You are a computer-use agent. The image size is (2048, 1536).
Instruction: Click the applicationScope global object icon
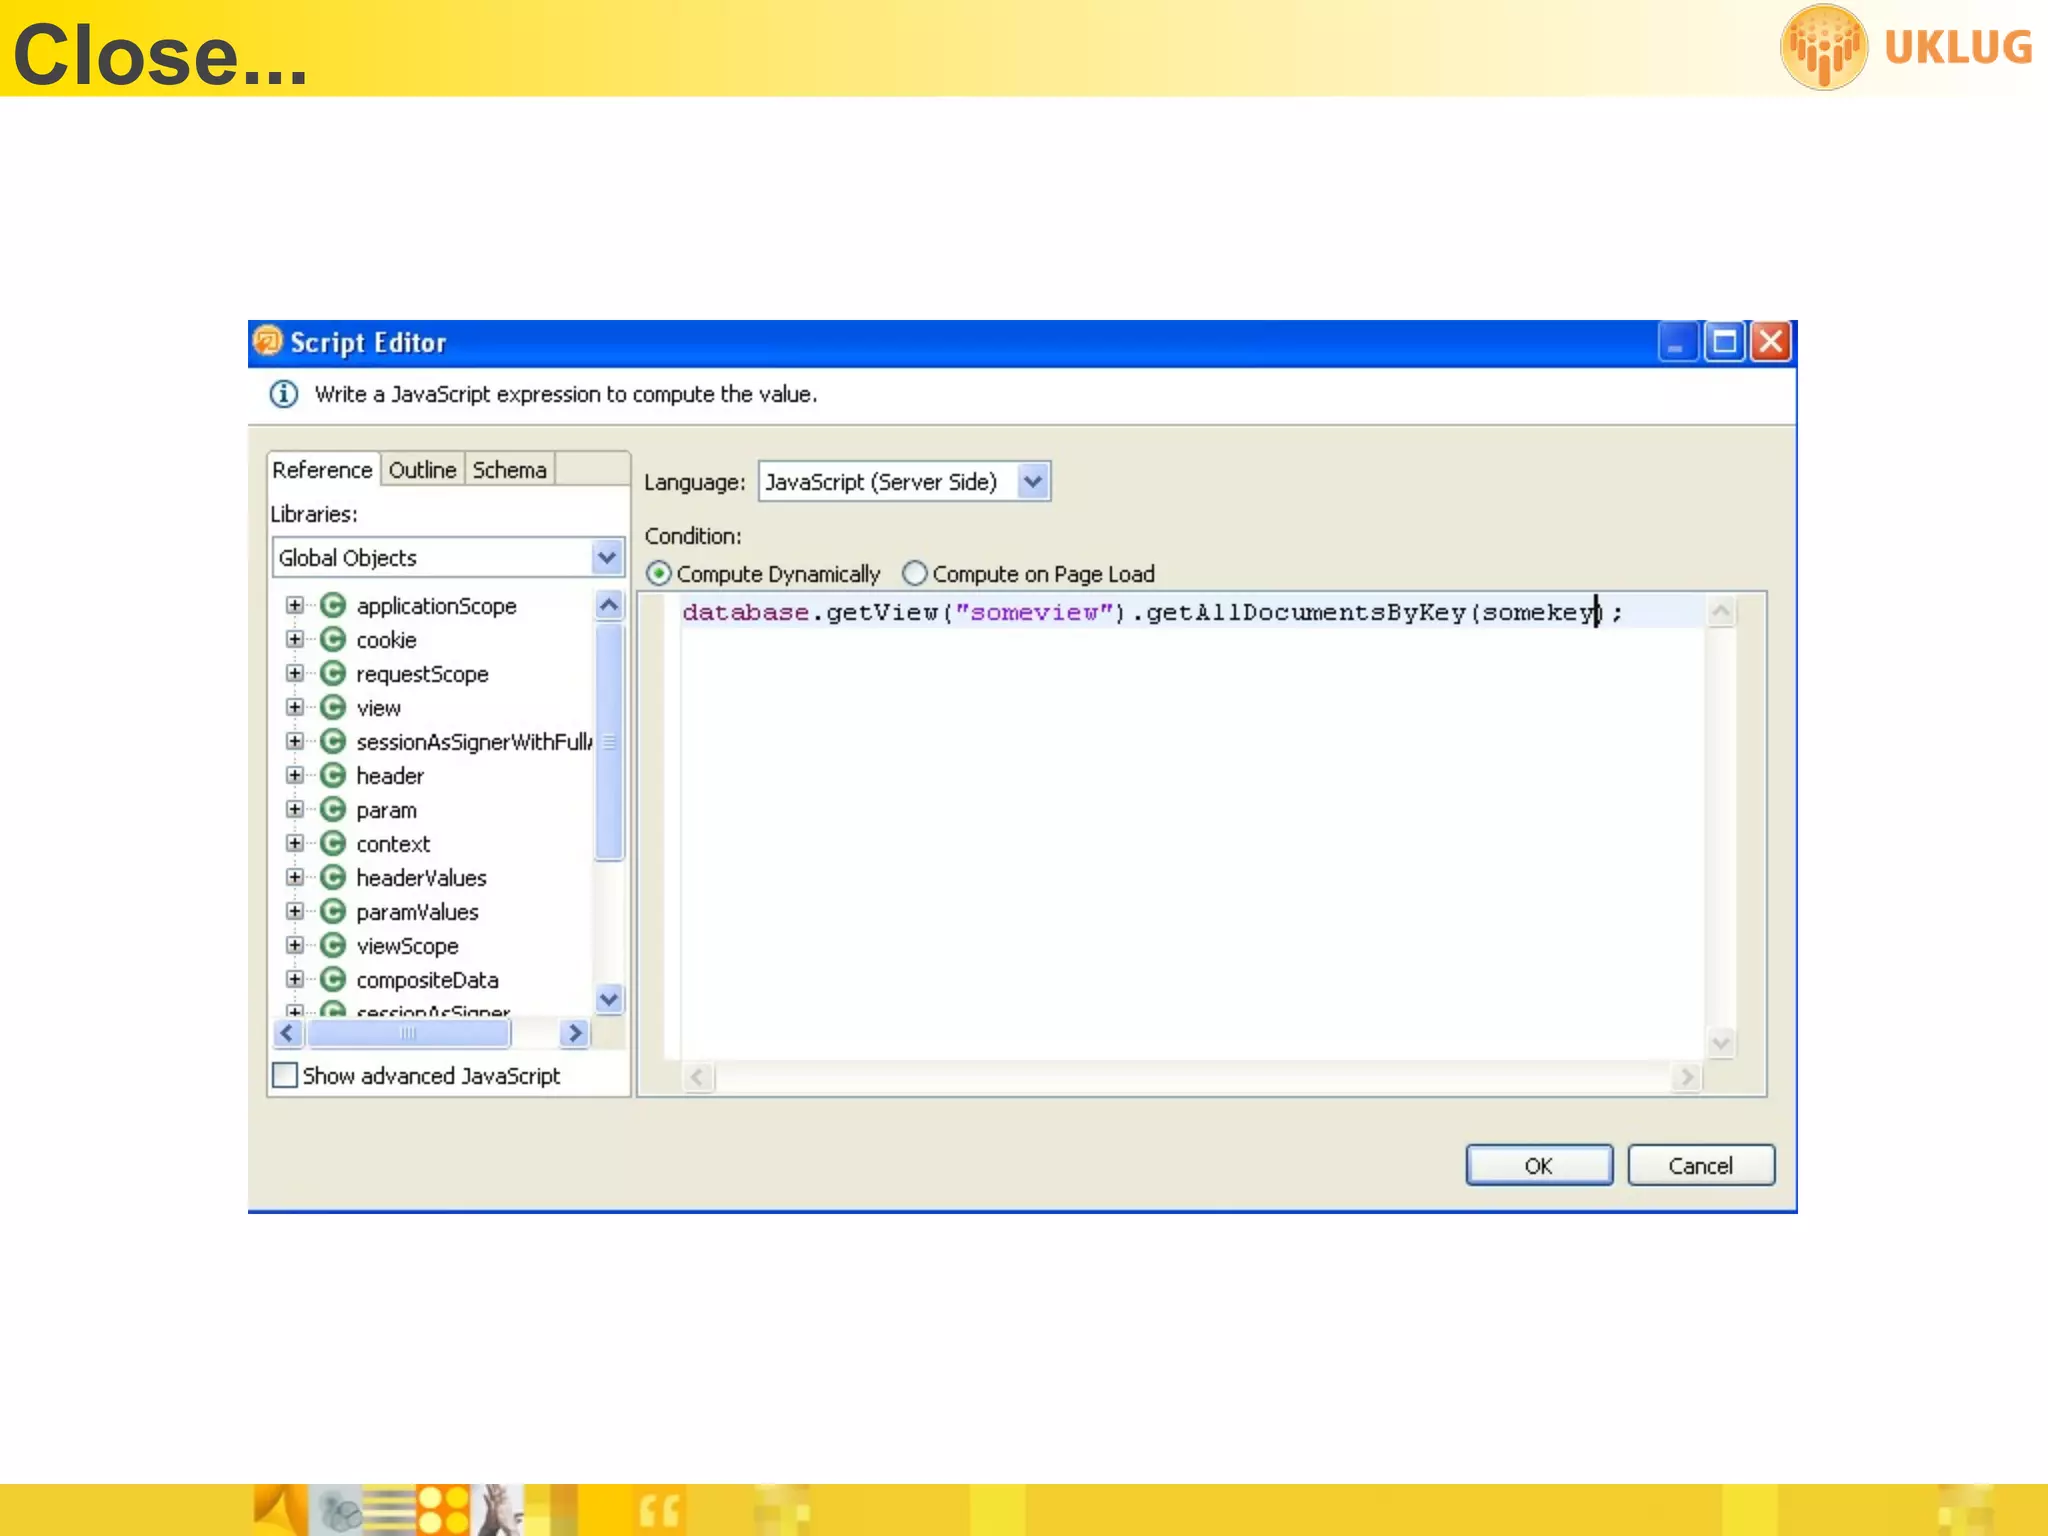click(332, 606)
